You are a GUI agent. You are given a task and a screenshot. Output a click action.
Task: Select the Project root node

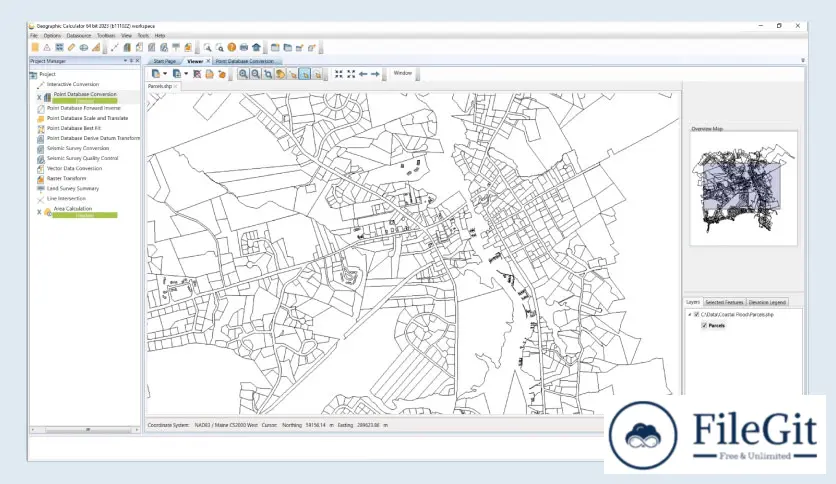tap(47, 74)
